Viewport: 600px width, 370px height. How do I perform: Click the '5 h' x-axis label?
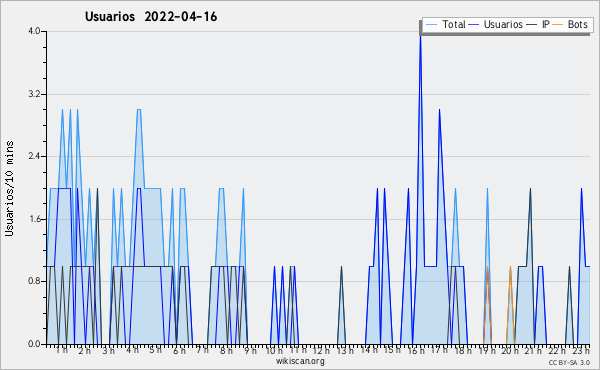[x=155, y=350]
